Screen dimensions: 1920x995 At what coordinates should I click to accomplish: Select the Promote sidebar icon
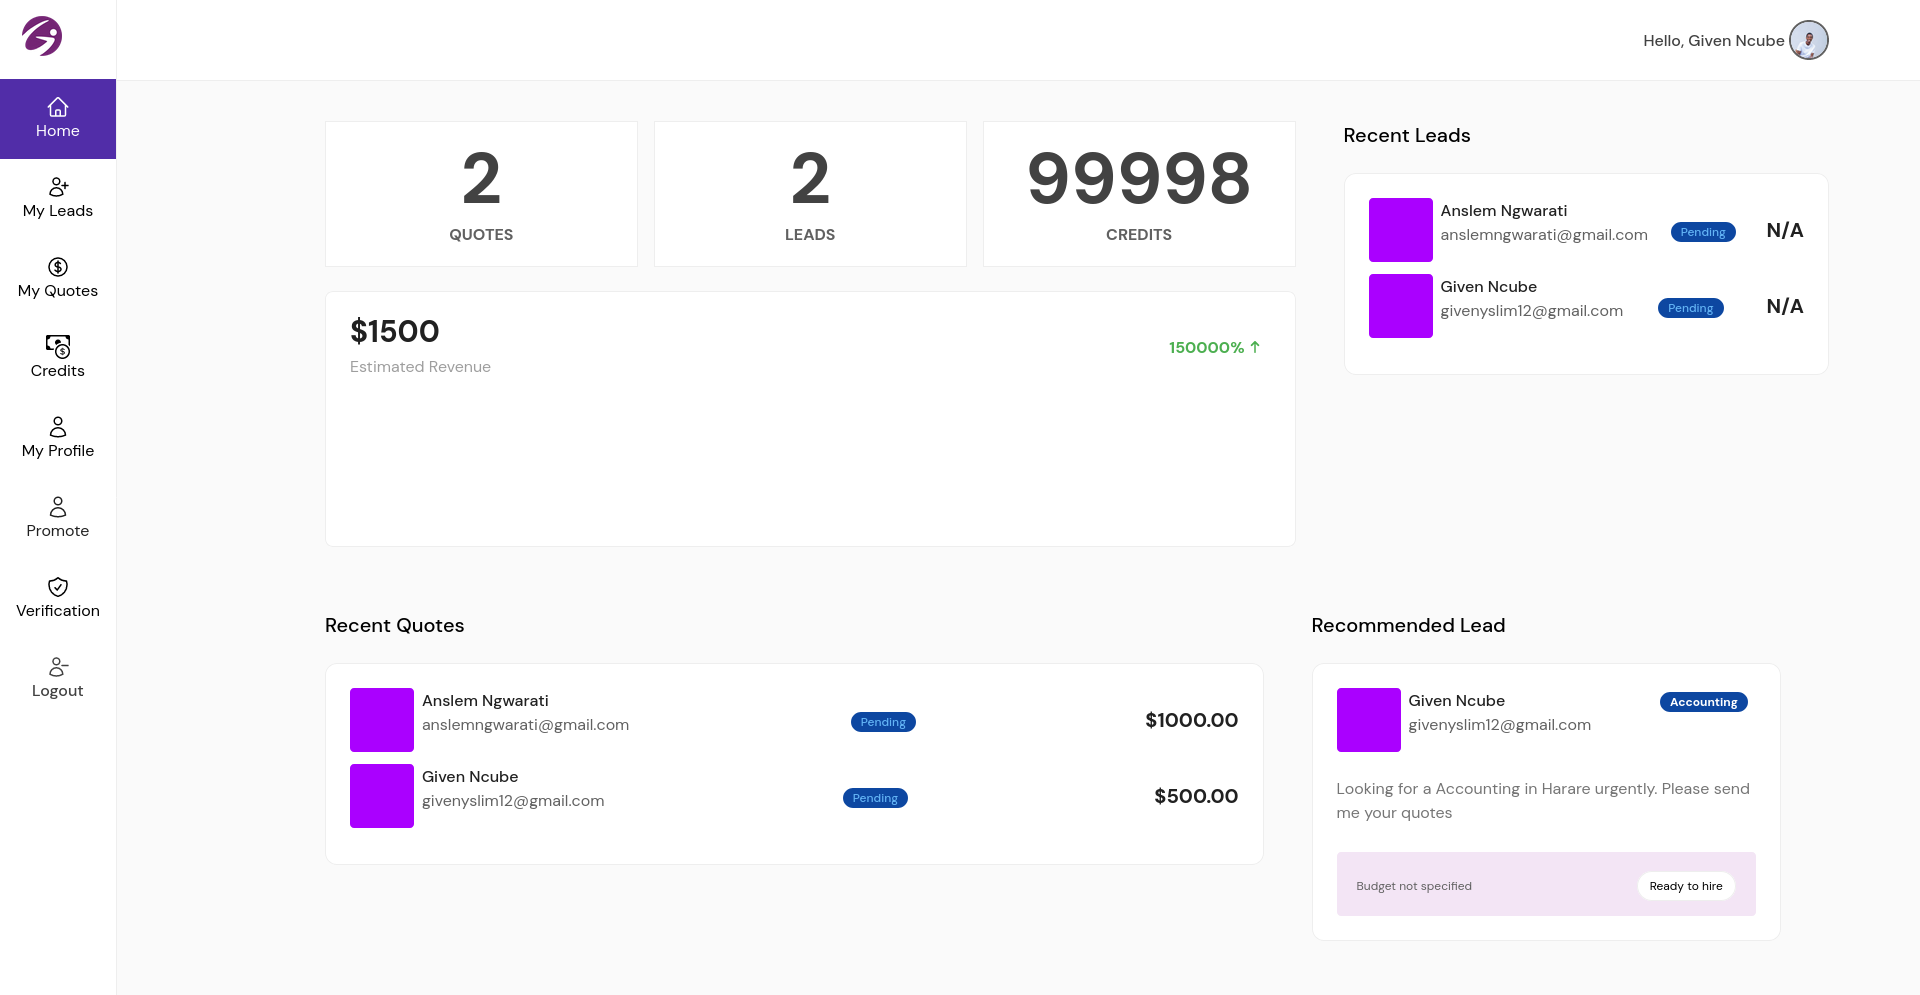(58, 507)
